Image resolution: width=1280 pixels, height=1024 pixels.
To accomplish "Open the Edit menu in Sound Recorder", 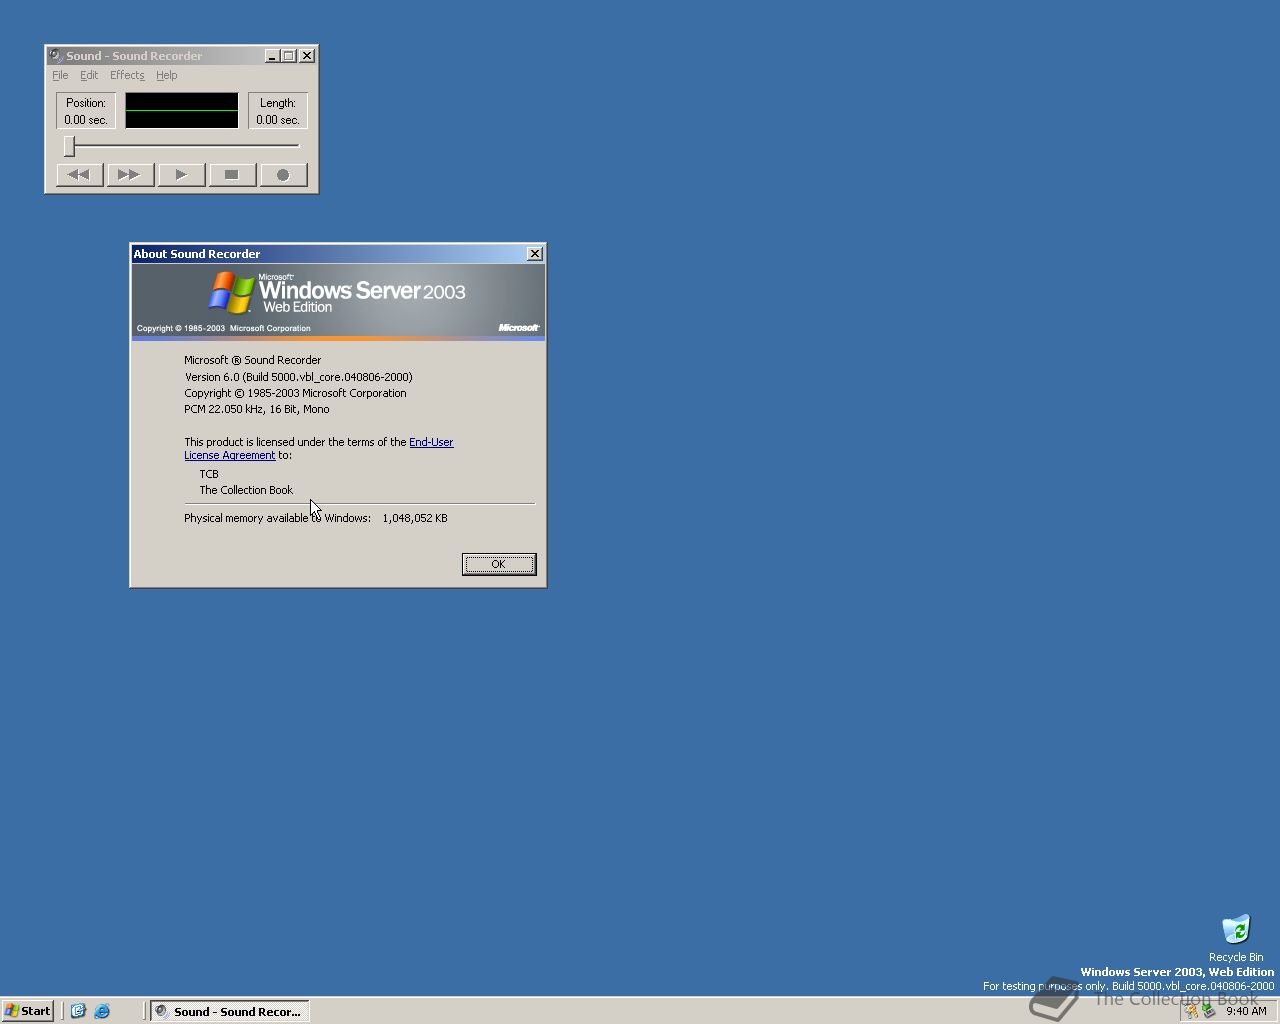I will pyautogui.click(x=89, y=75).
